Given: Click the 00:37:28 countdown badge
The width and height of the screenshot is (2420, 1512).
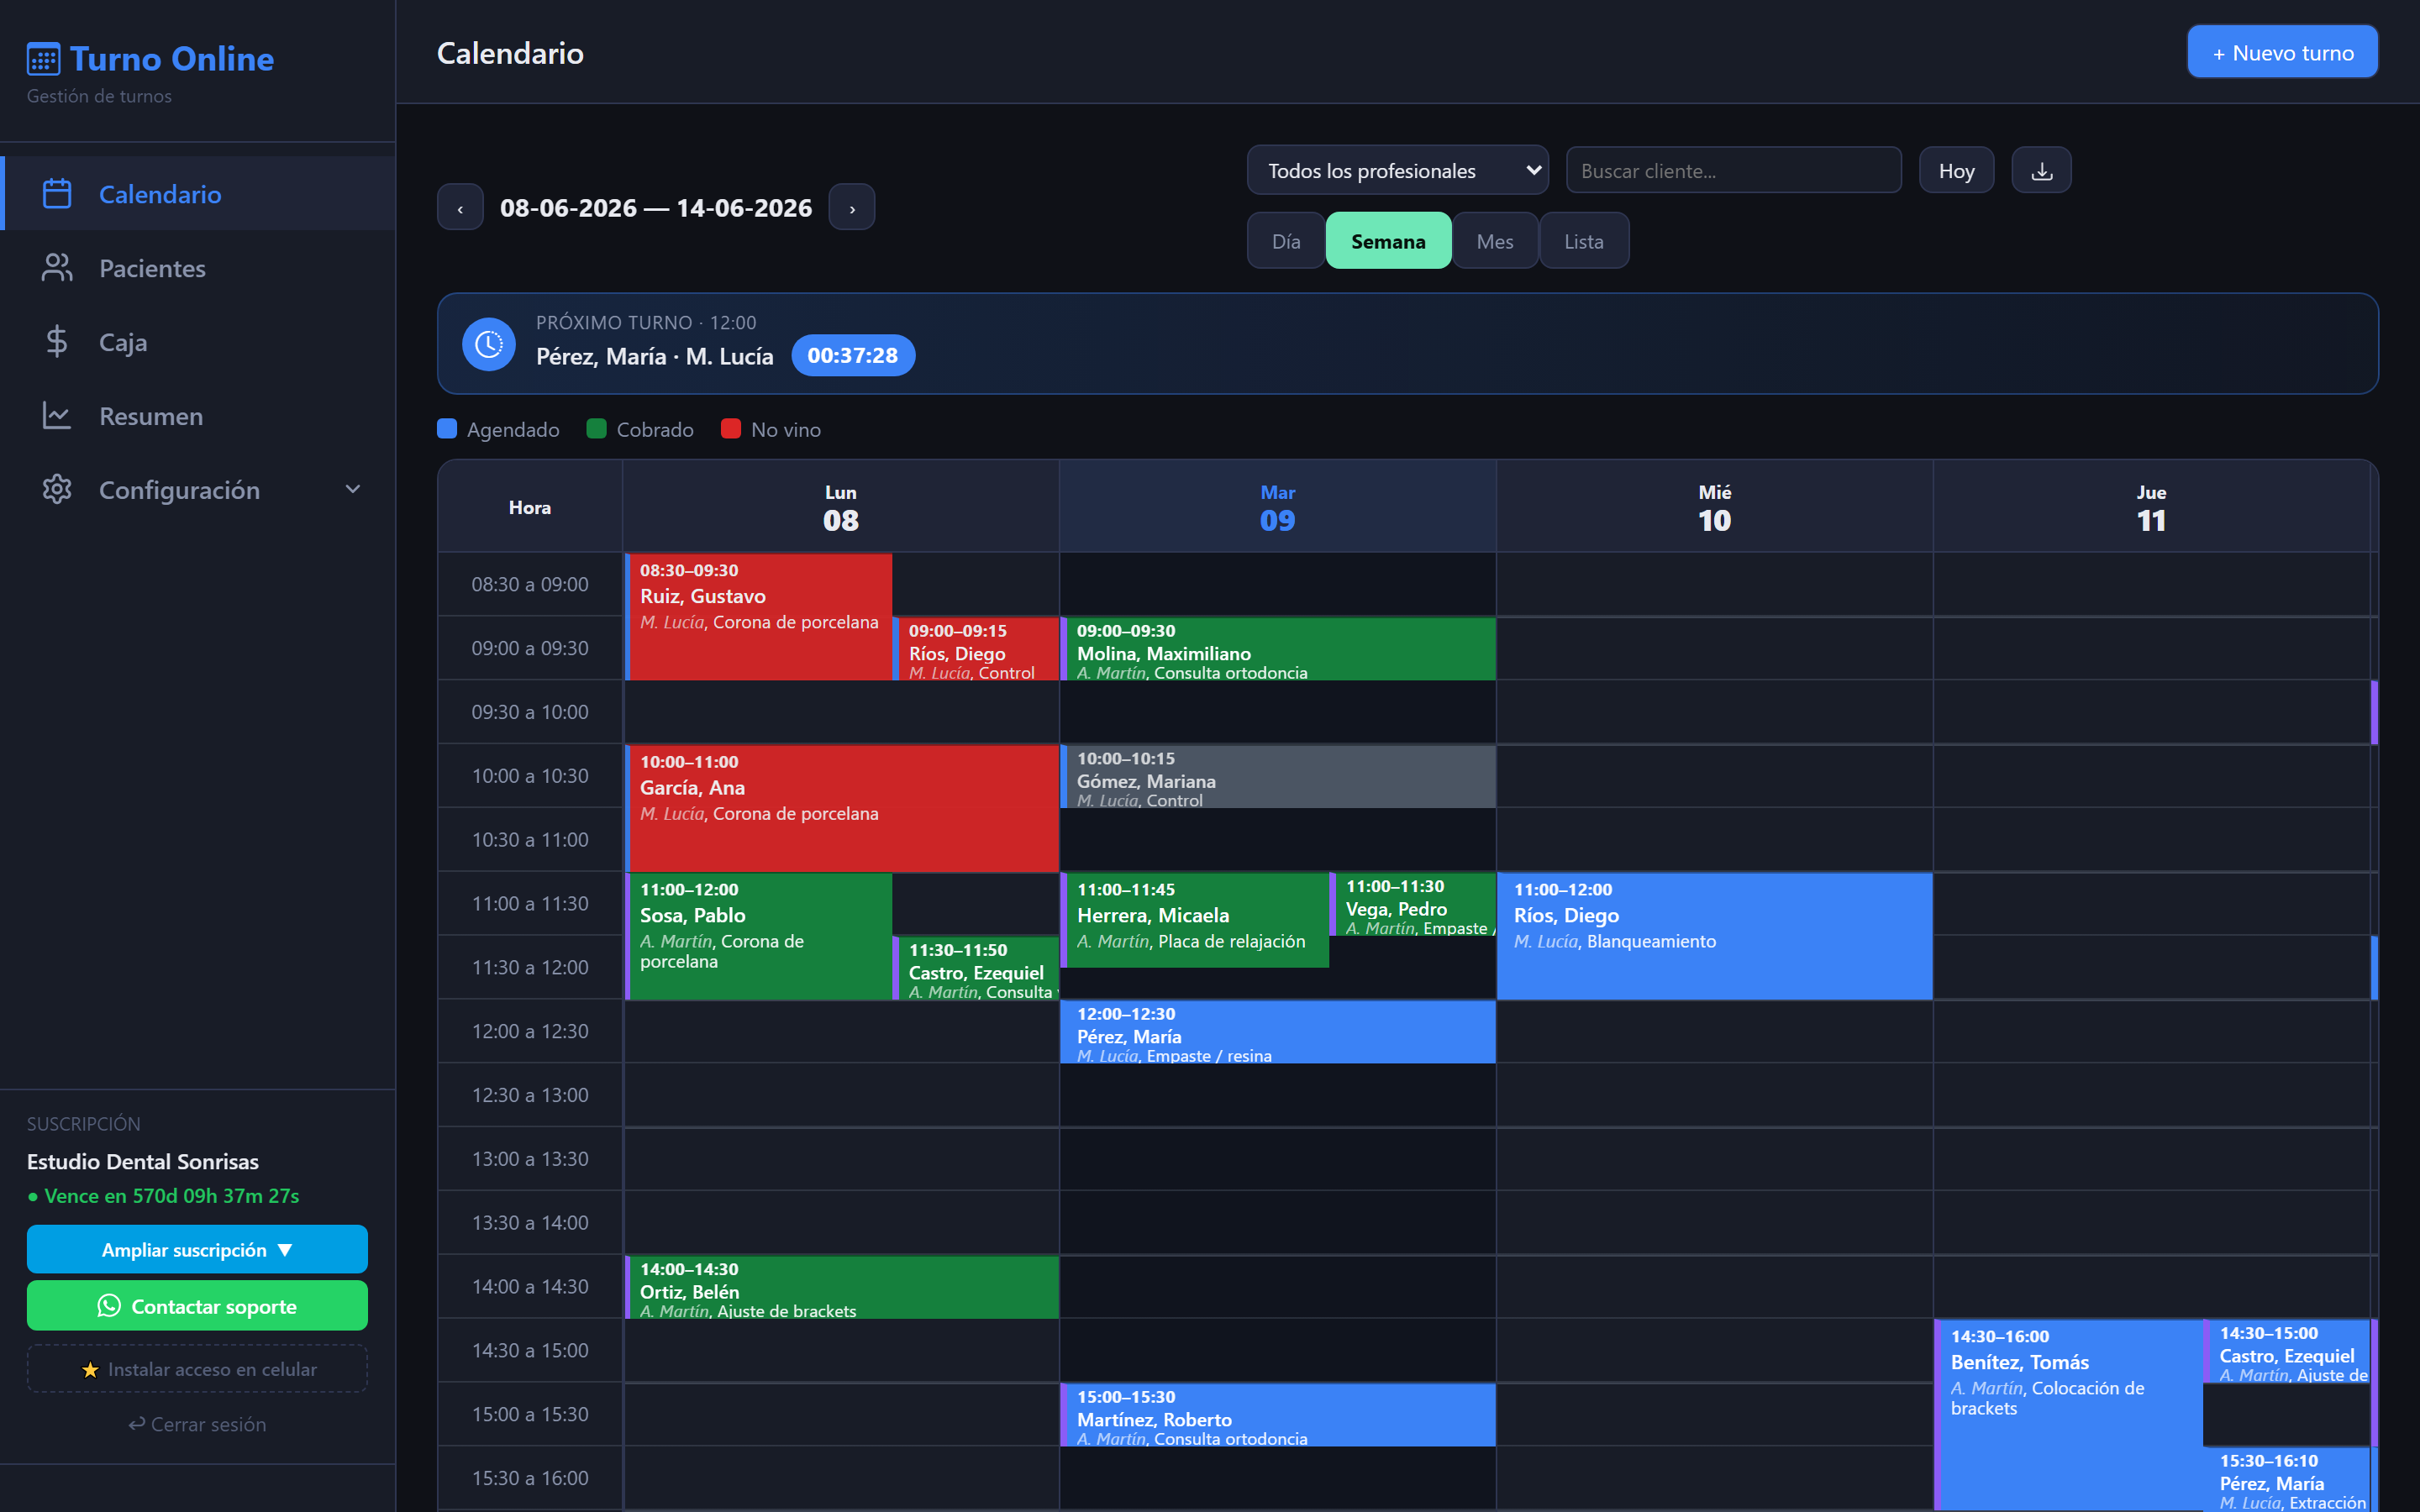Looking at the screenshot, I should point(852,355).
